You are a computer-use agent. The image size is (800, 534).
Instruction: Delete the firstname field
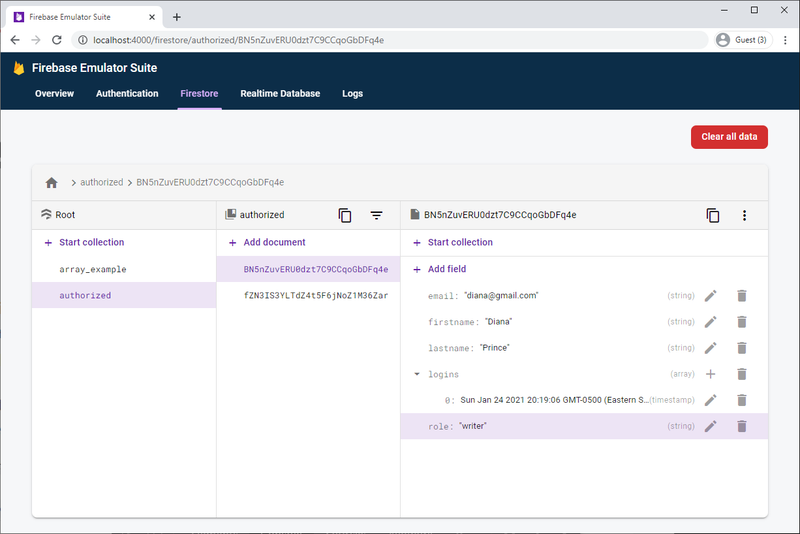[742, 322]
